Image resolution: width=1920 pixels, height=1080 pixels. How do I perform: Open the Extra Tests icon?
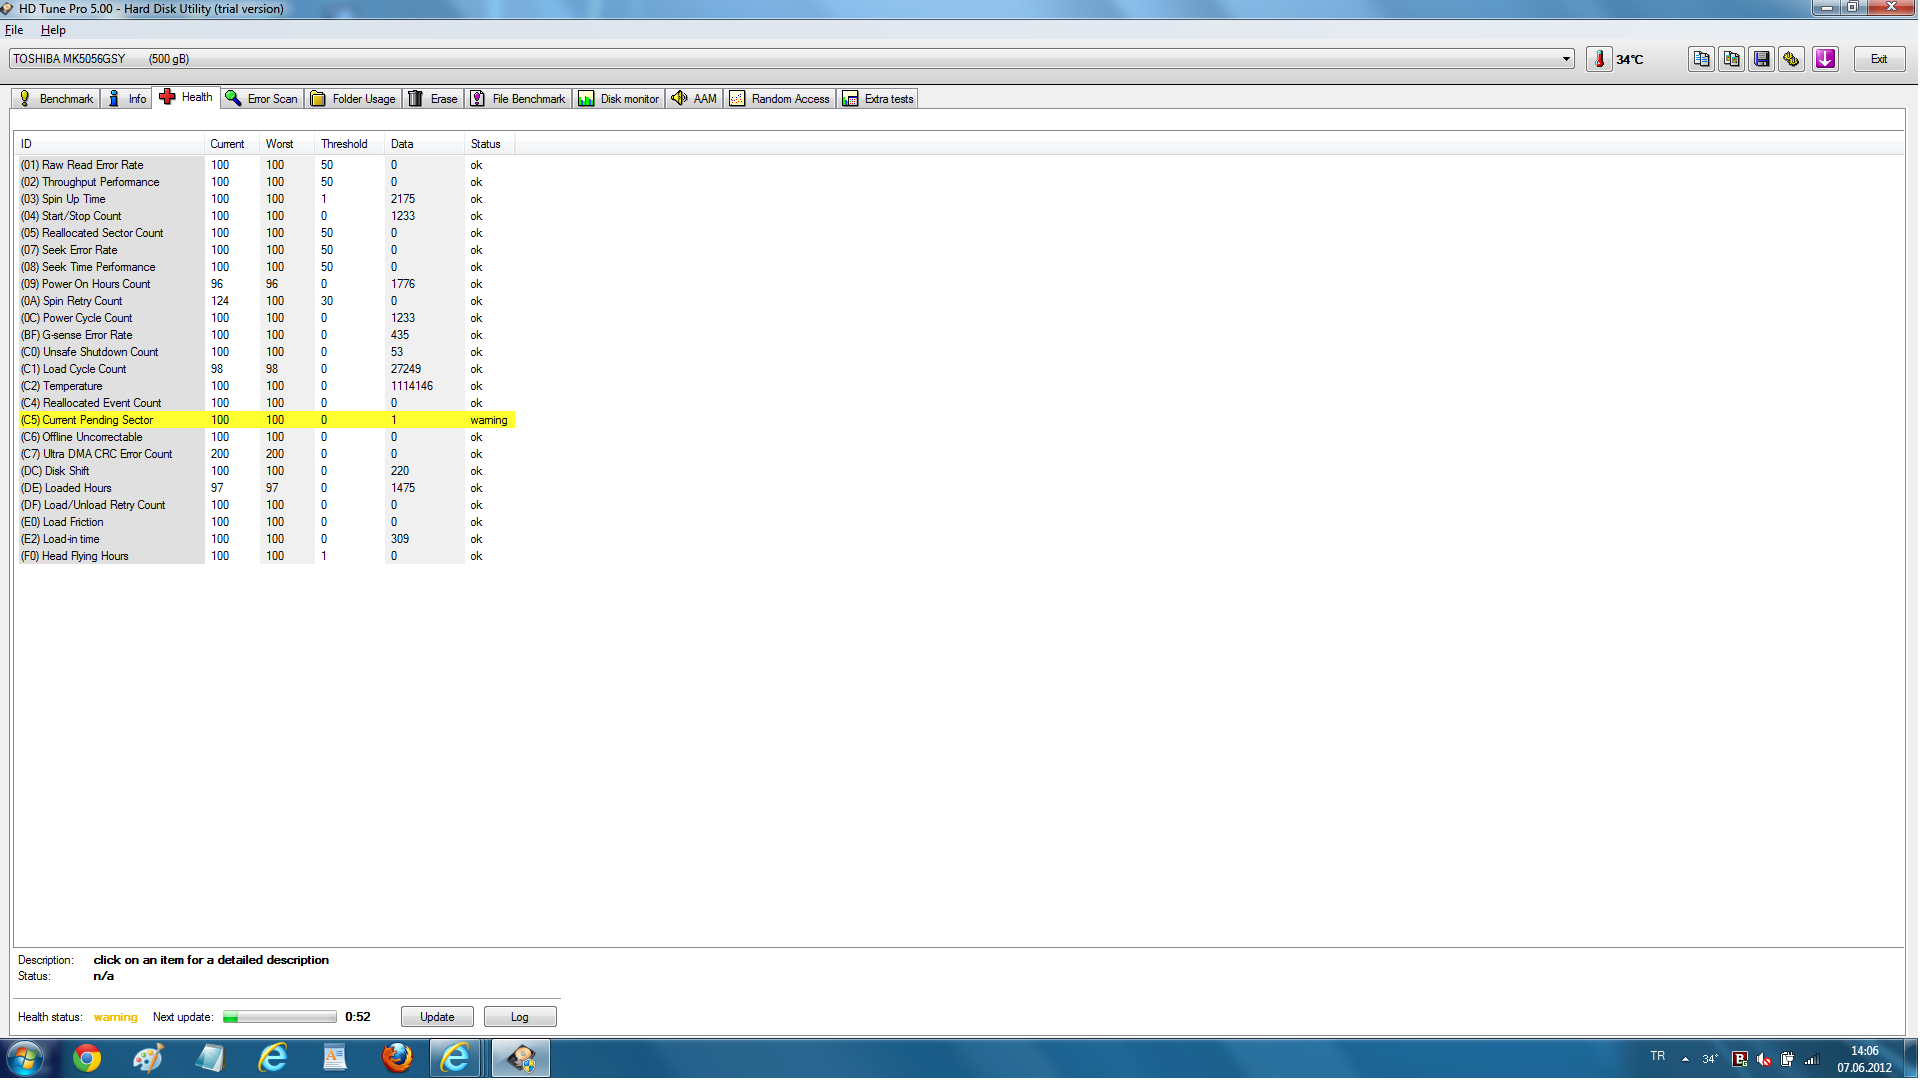[x=877, y=99]
